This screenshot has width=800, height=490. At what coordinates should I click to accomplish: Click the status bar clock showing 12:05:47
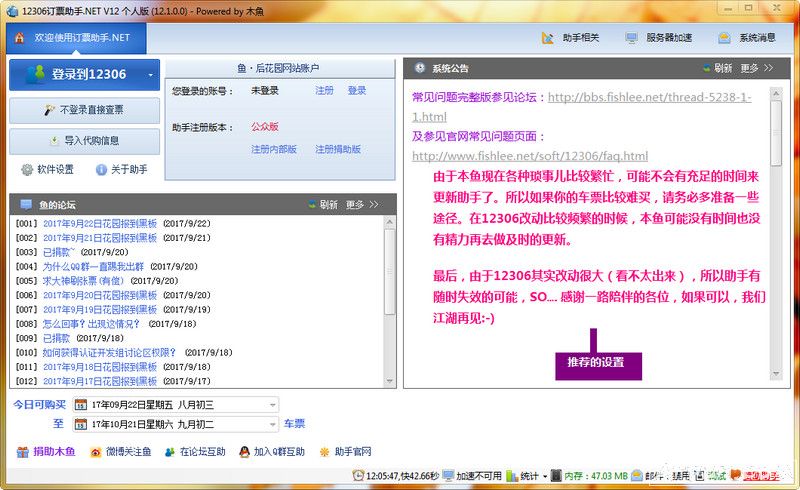click(x=396, y=476)
